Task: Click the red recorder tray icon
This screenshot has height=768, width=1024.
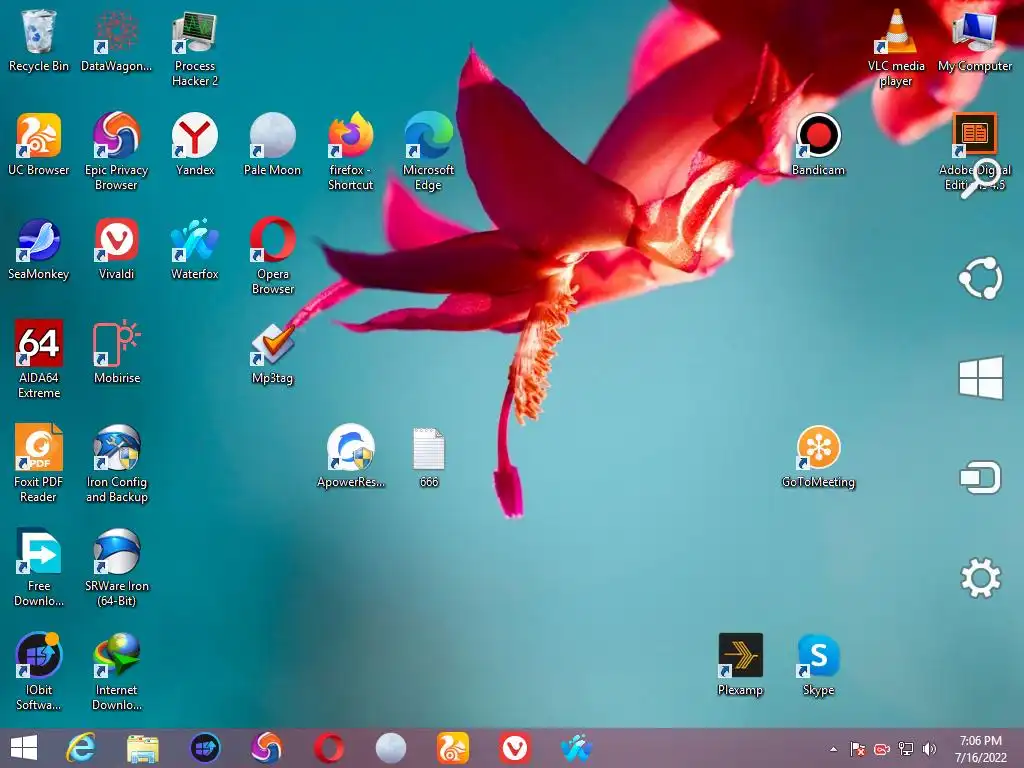Action: 882,749
